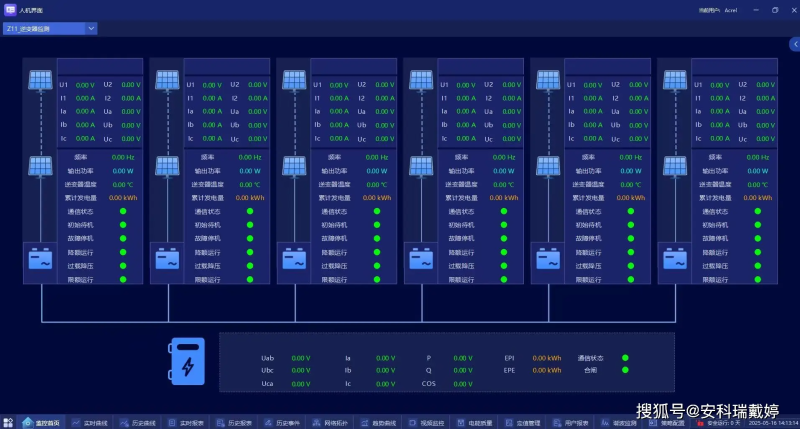The image size is (800, 429).
Task: Select the inverter icon in the fourth panel
Action: [421, 259]
